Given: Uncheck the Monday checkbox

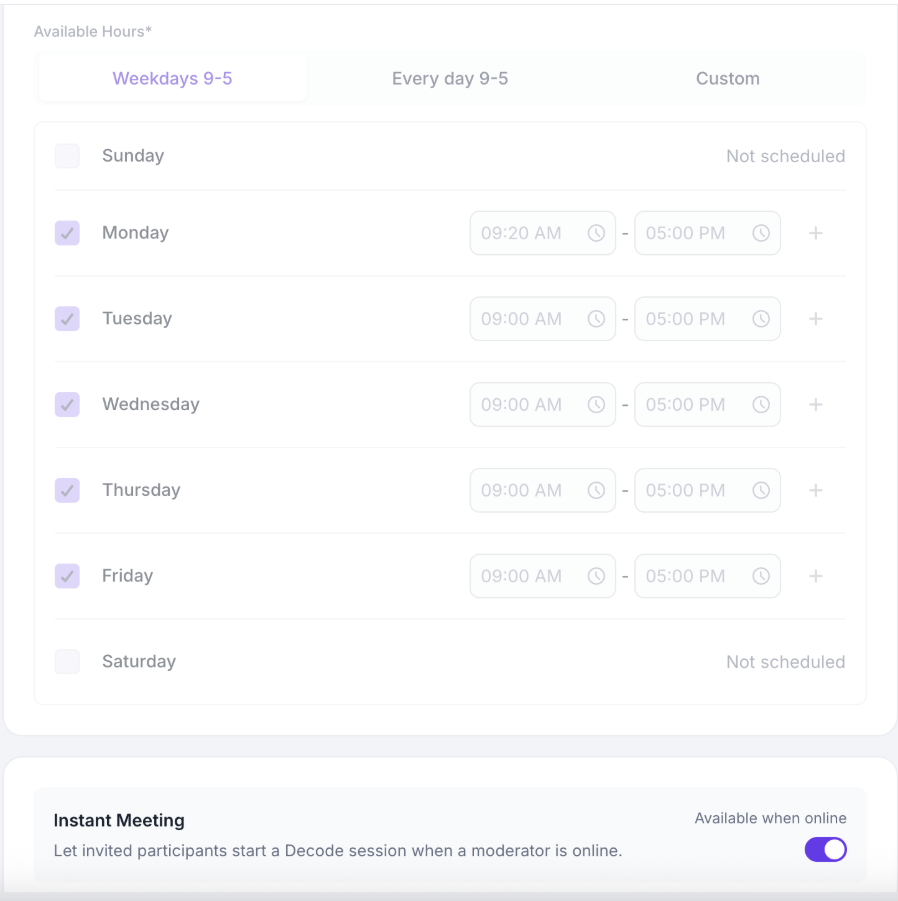Looking at the screenshot, I should [x=67, y=233].
